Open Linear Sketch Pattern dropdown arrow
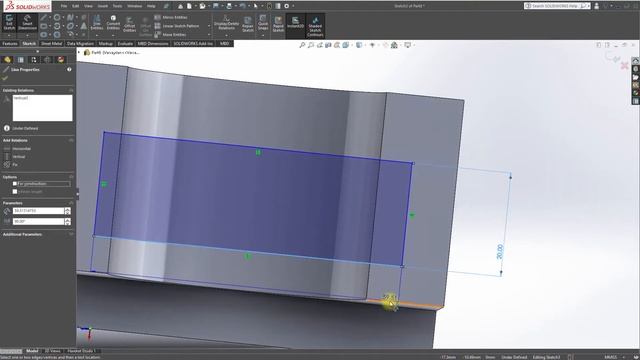 click(x=209, y=26)
